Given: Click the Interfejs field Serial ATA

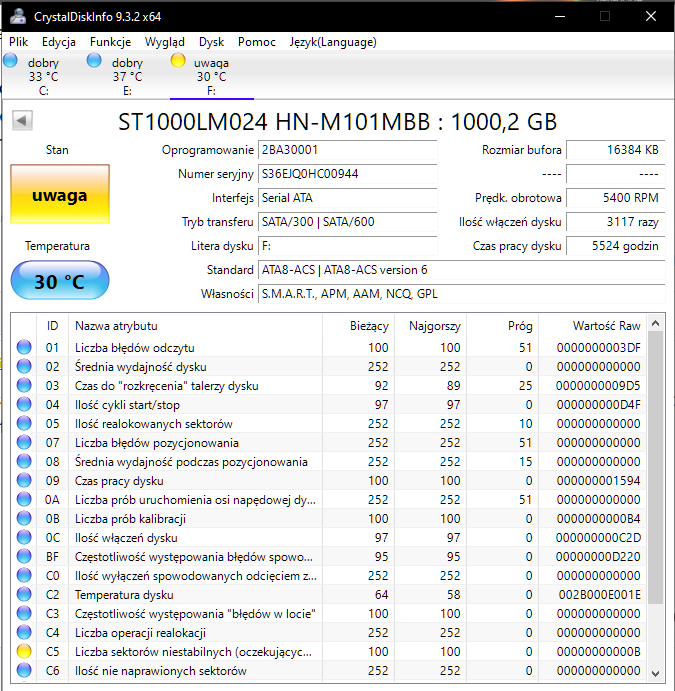Looking at the screenshot, I should pyautogui.click(x=348, y=197).
